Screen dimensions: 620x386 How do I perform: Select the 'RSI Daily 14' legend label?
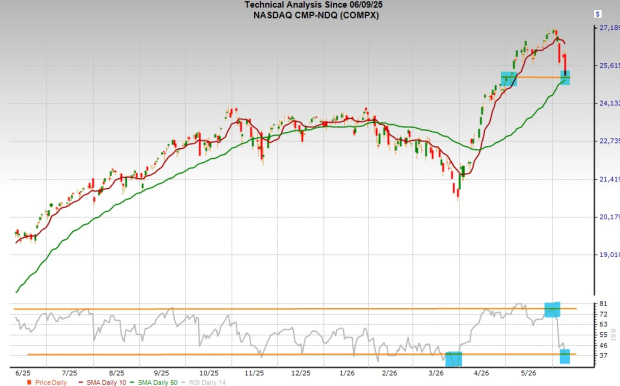[208, 382]
